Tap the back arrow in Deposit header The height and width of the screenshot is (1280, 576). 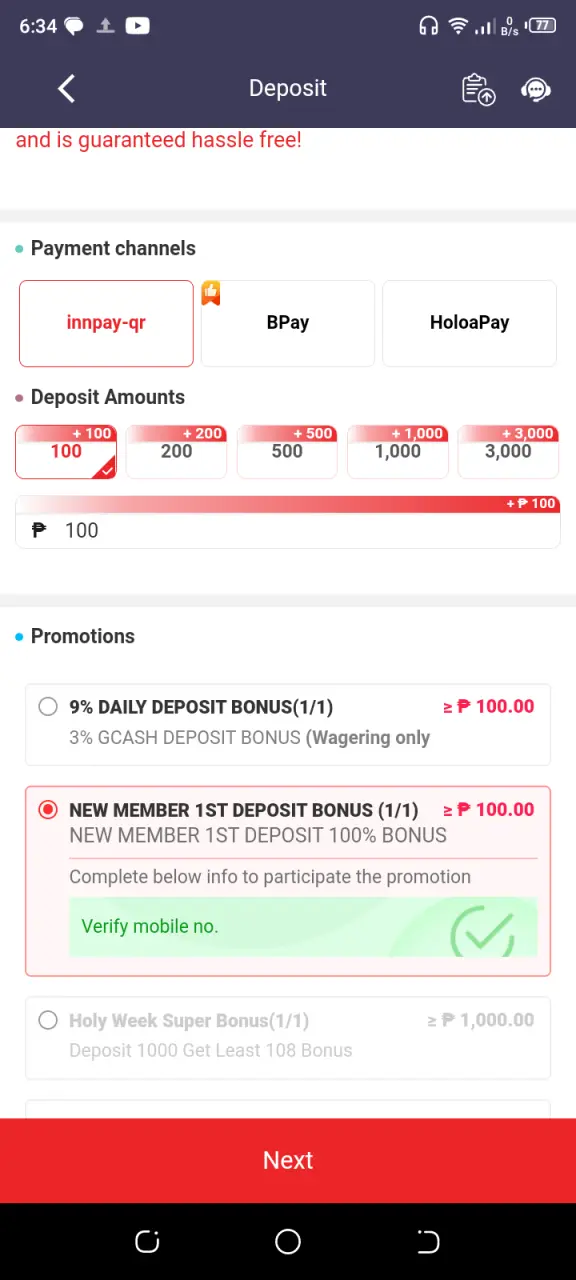point(66,89)
